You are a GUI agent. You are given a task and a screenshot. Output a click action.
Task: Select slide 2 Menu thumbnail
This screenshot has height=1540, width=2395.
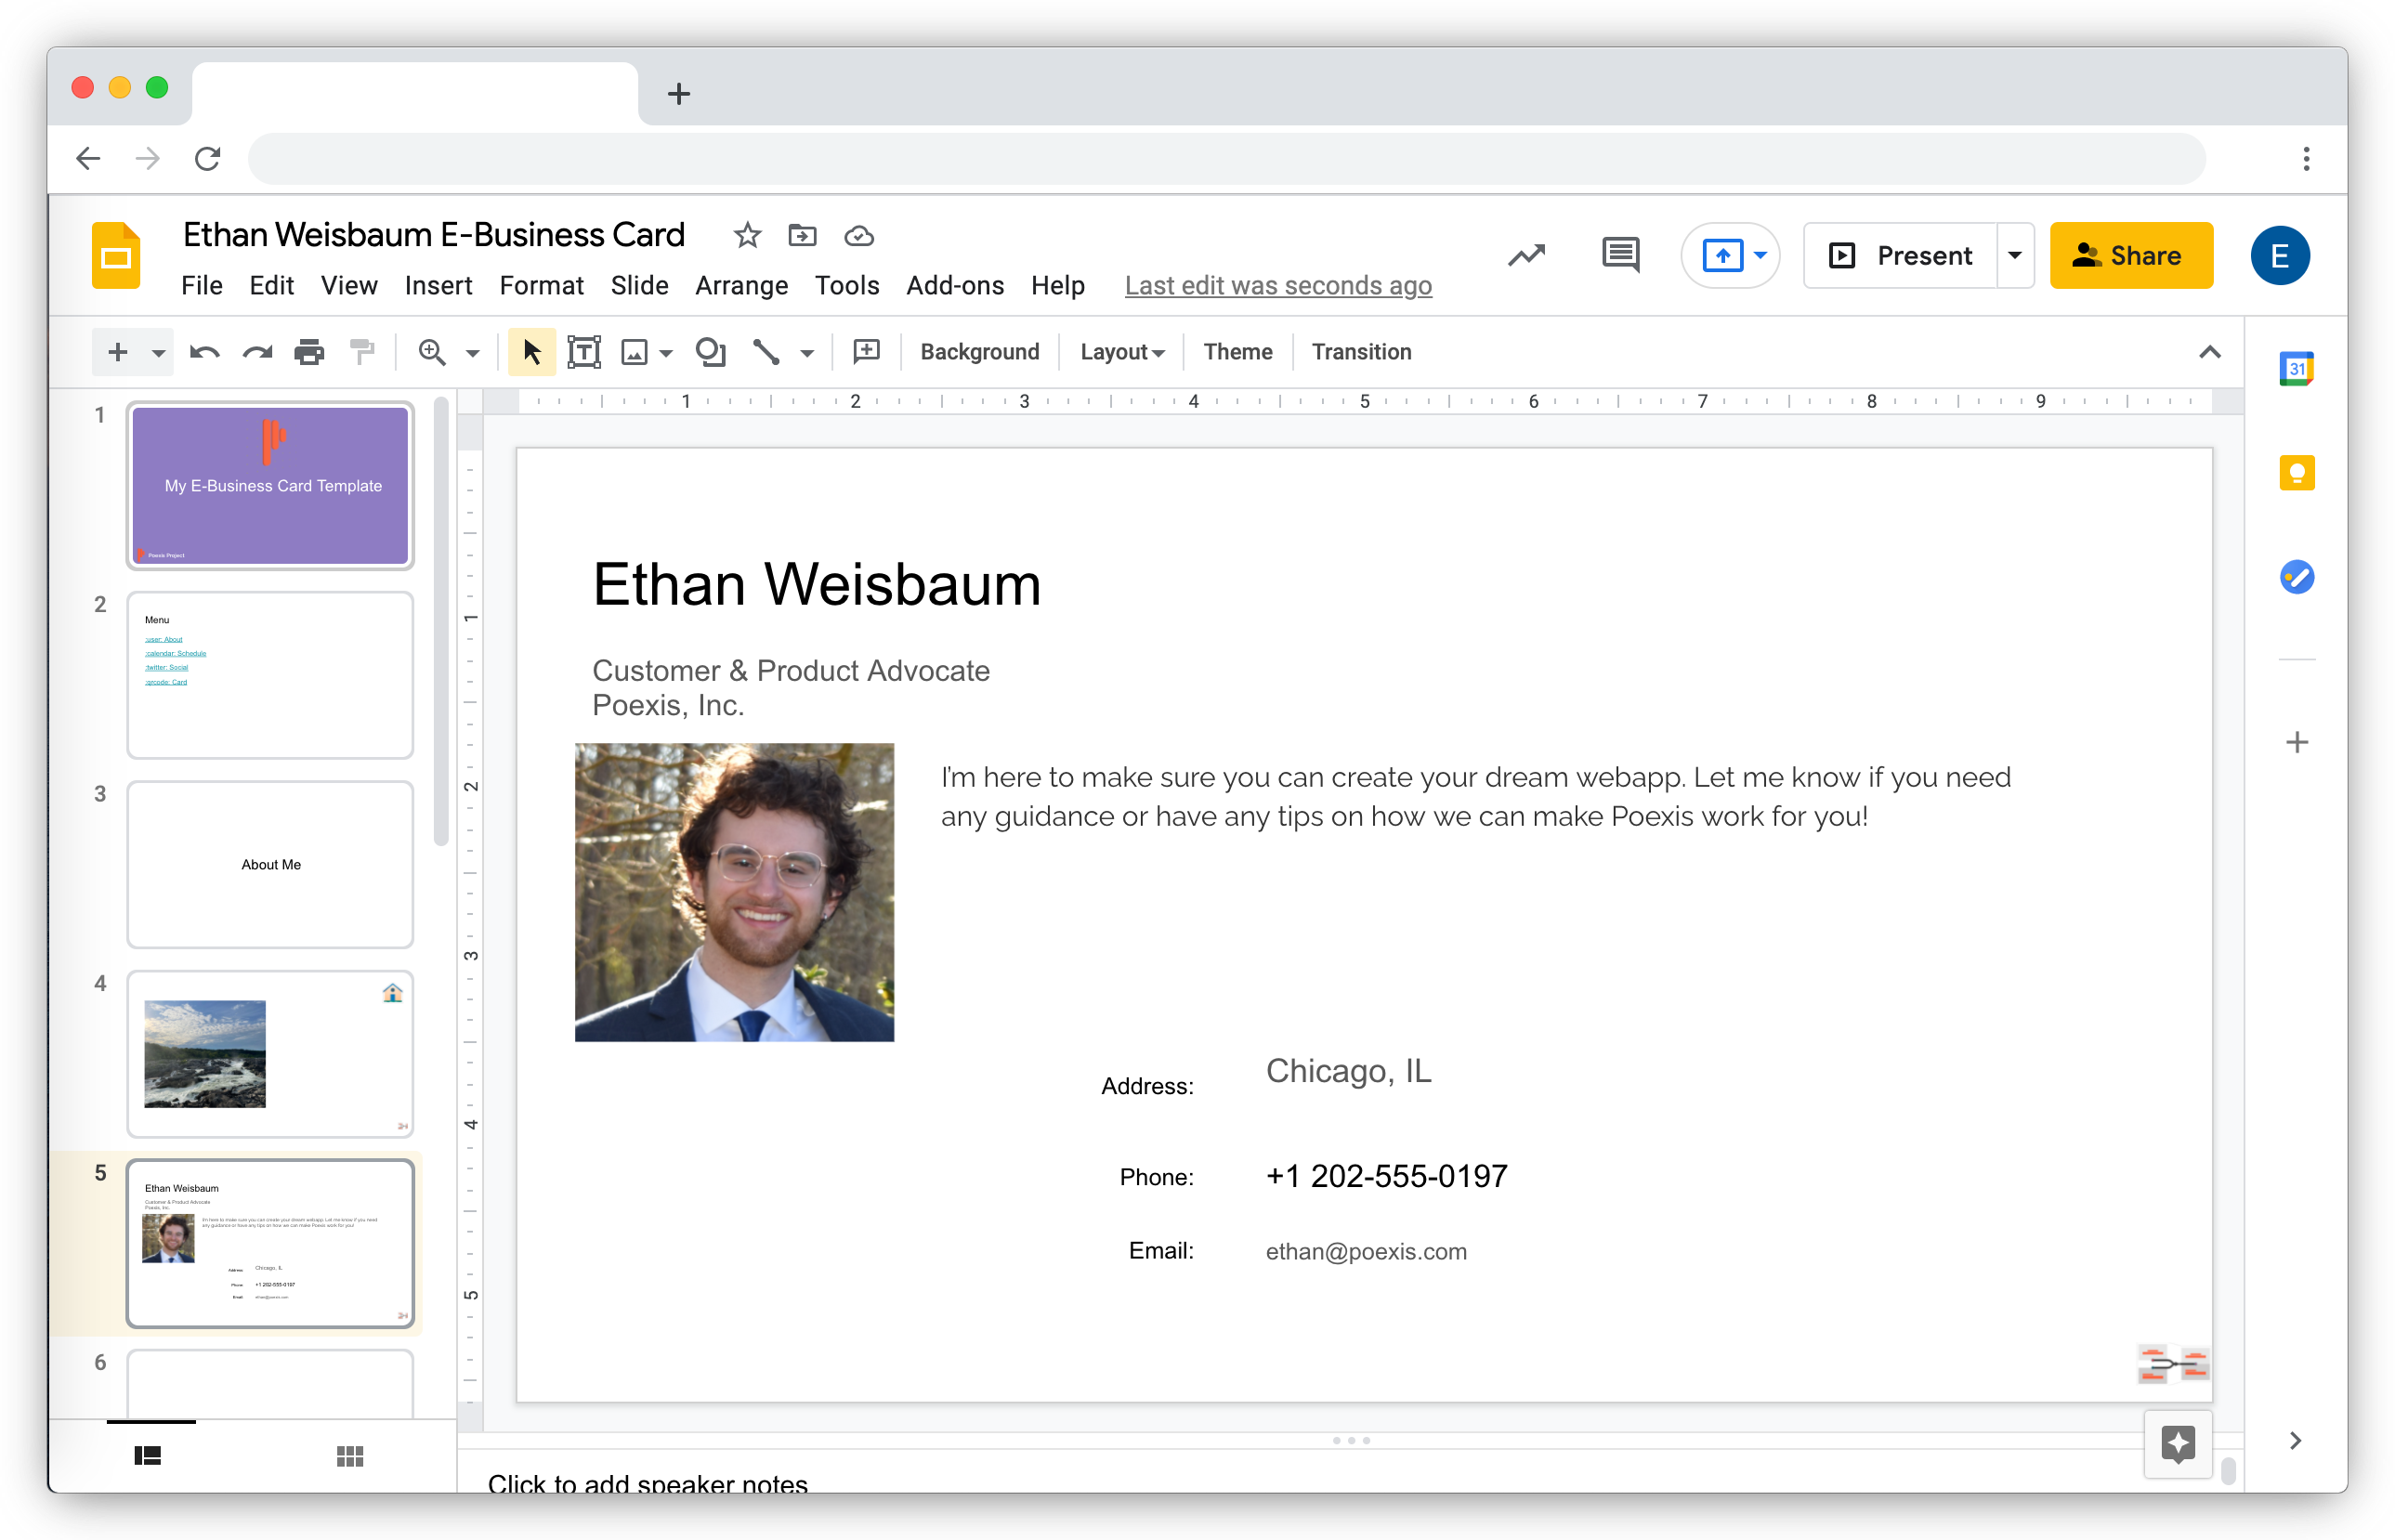click(x=270, y=675)
